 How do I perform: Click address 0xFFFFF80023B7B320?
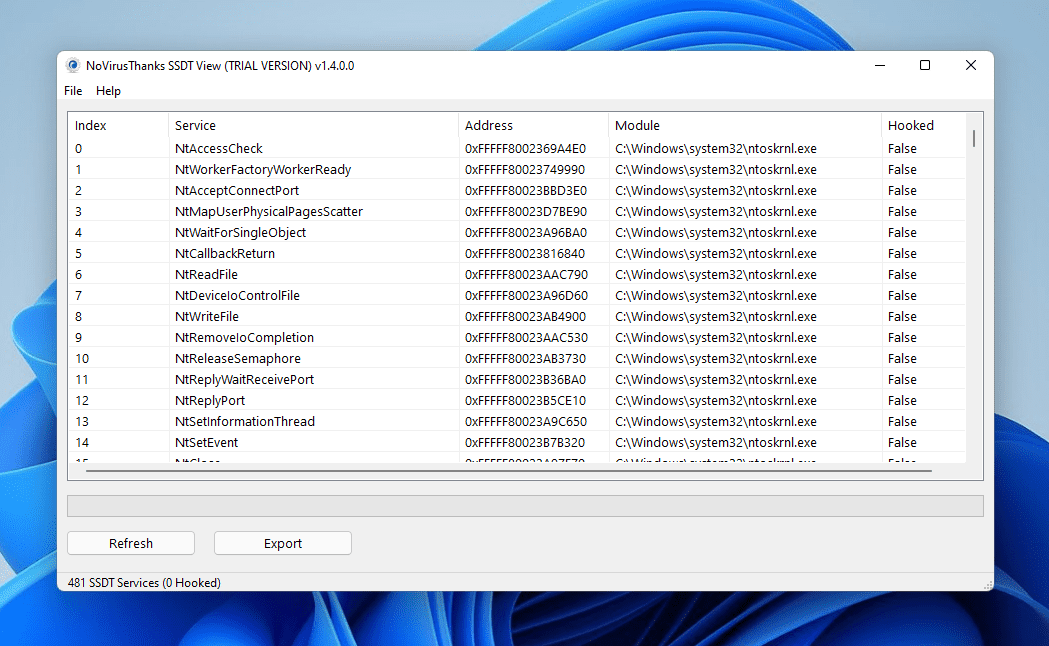[x=525, y=443]
